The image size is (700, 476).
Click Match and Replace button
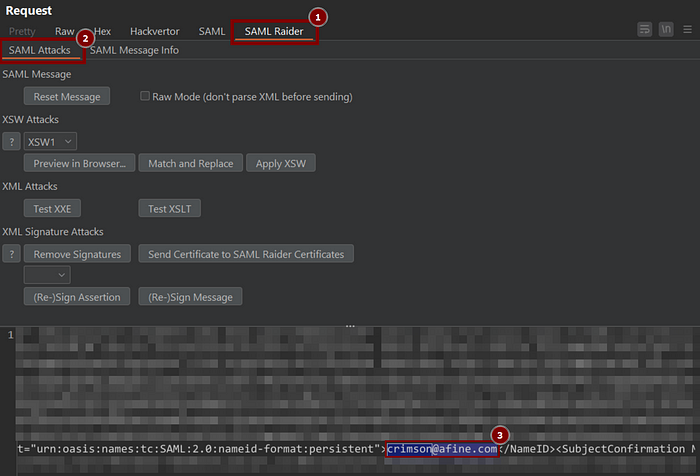tap(191, 163)
